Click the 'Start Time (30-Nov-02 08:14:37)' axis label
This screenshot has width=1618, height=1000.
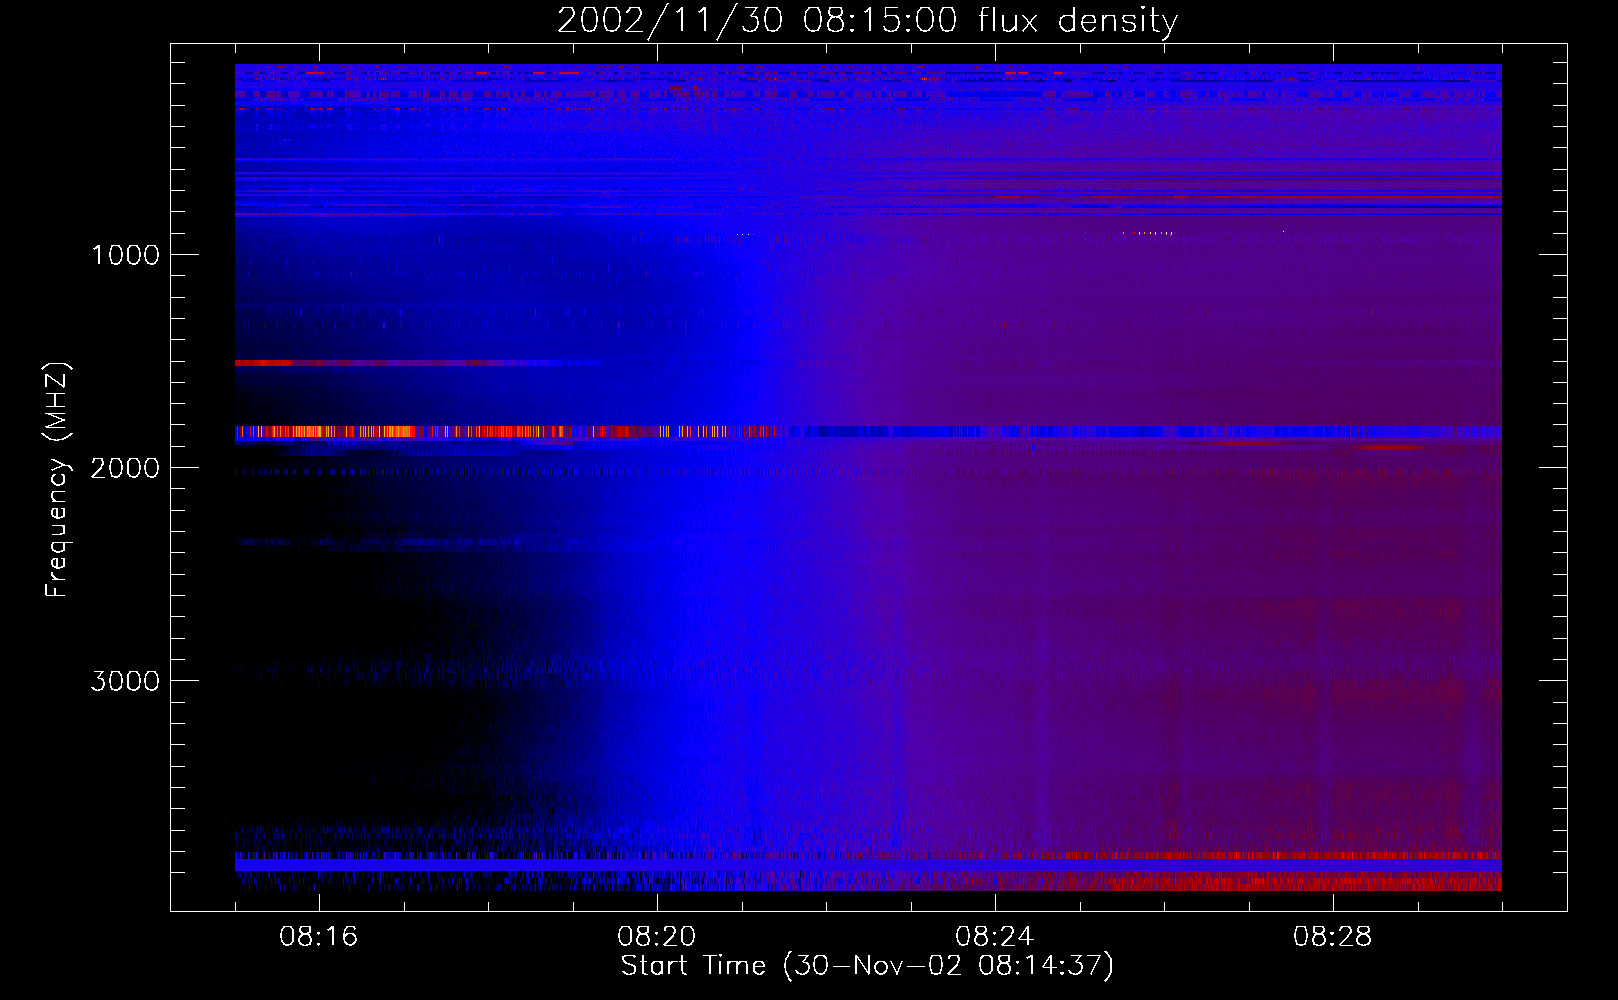[x=867, y=966]
